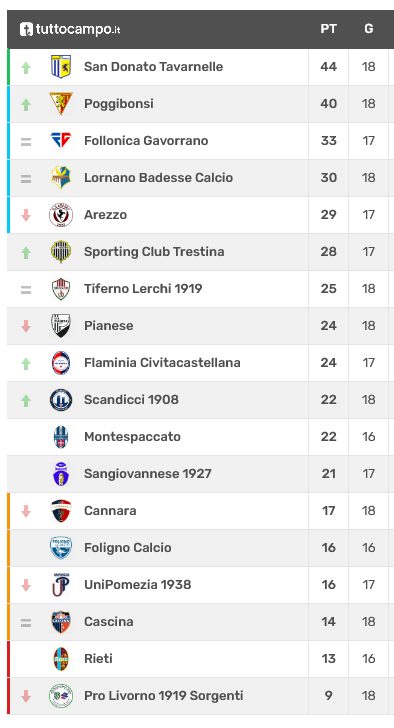Image resolution: width=394 pixels, height=728 pixels.
Task: Click the green up arrow beside Poggibonsi
Action: point(26,104)
